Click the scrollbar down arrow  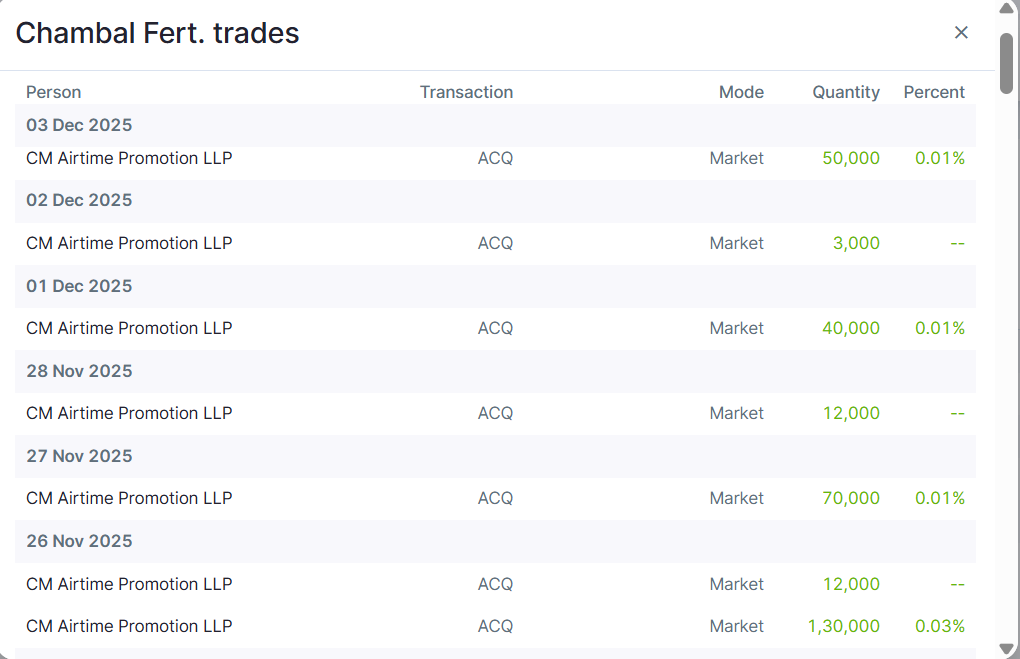(1006, 649)
